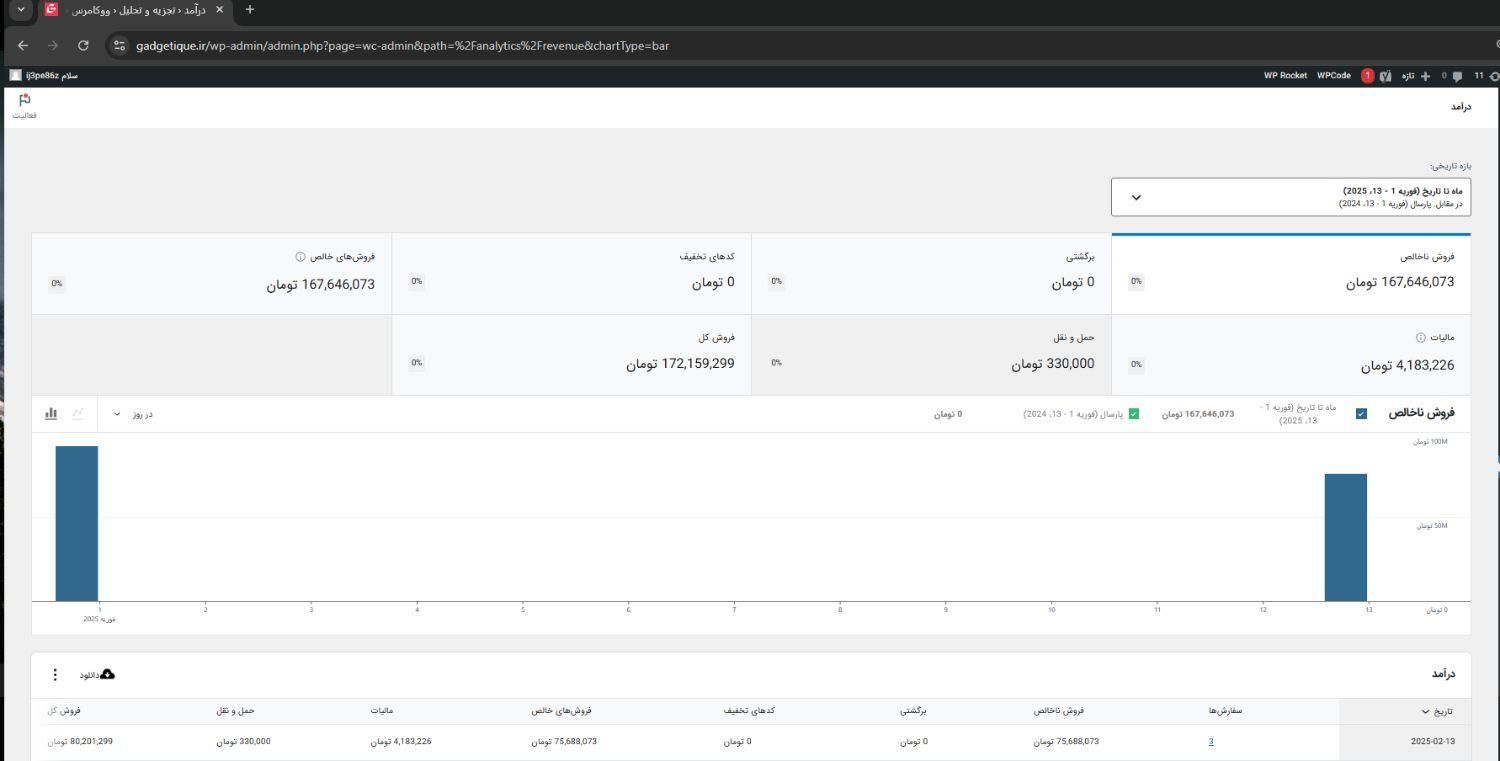Go back using browser back arrow

click(23, 45)
